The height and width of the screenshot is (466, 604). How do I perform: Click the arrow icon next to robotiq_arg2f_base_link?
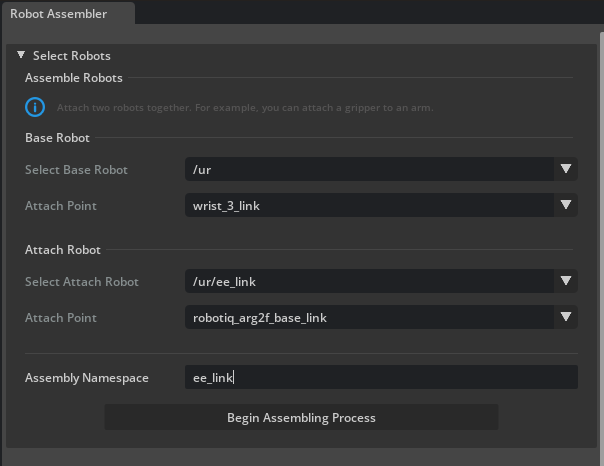click(x=566, y=317)
